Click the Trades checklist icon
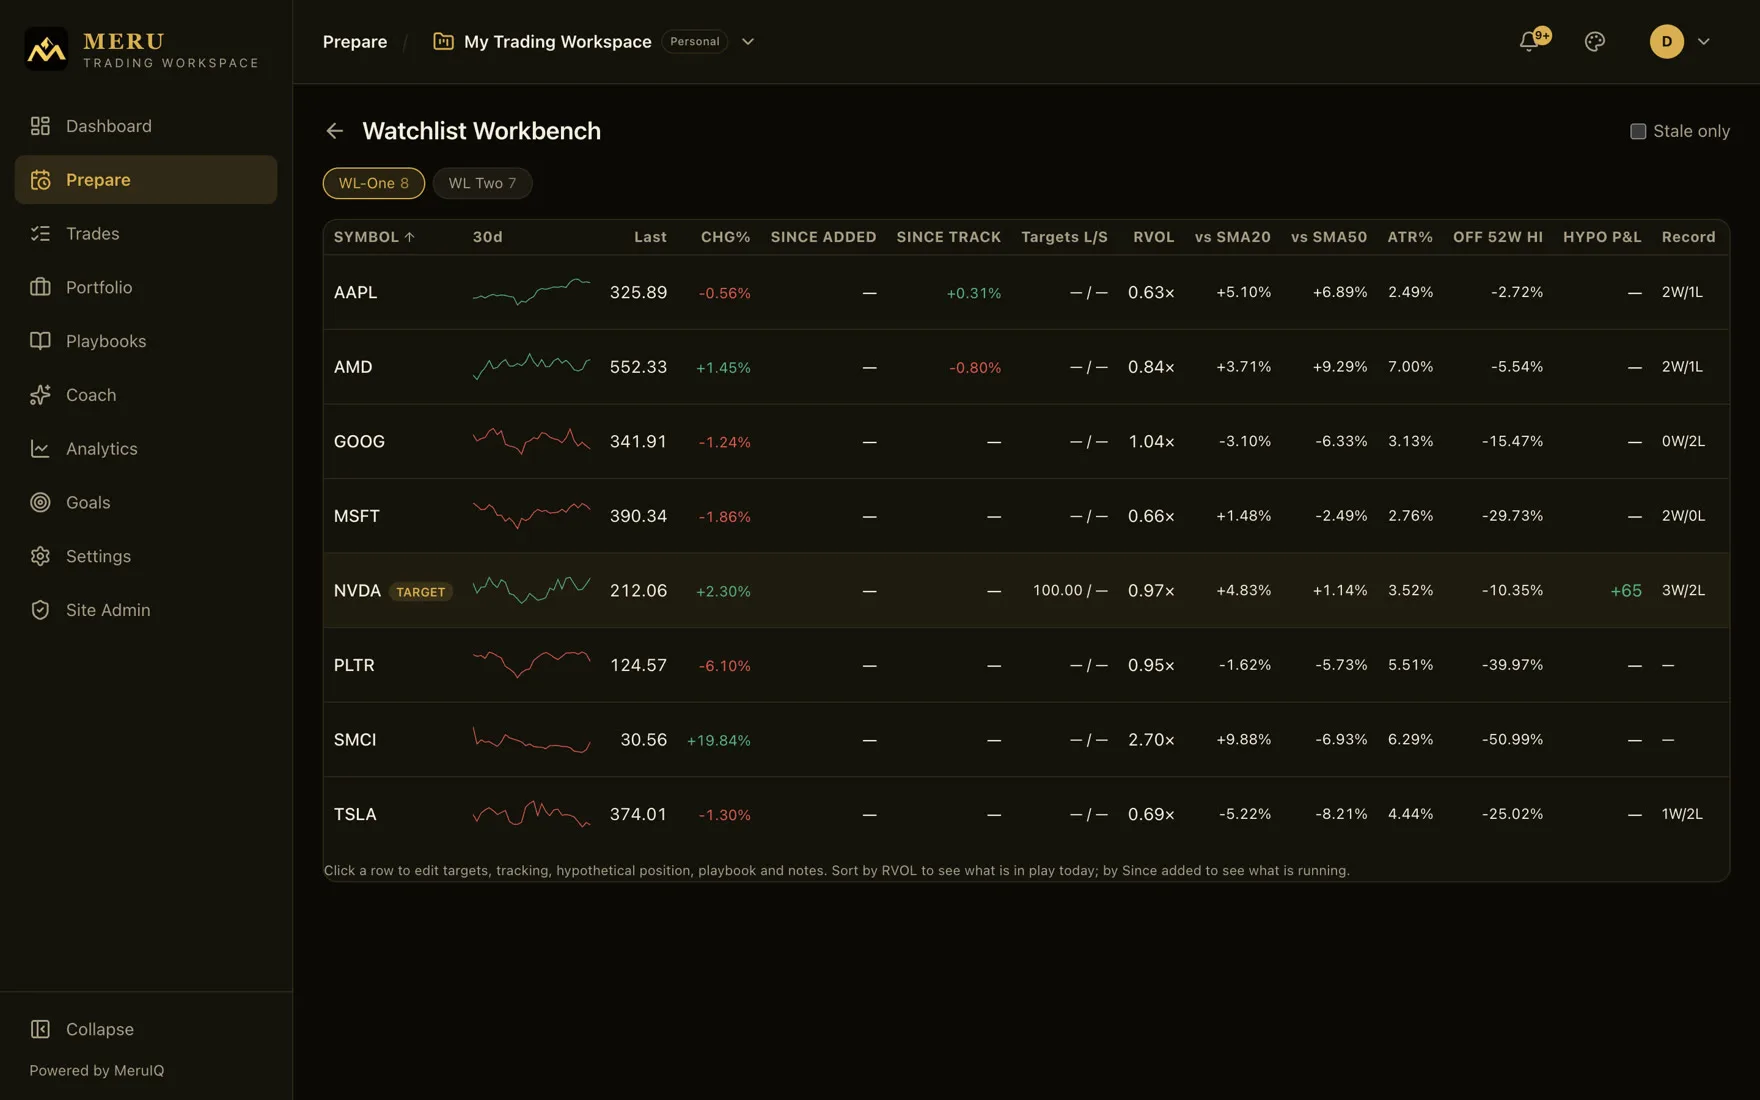 [40, 234]
